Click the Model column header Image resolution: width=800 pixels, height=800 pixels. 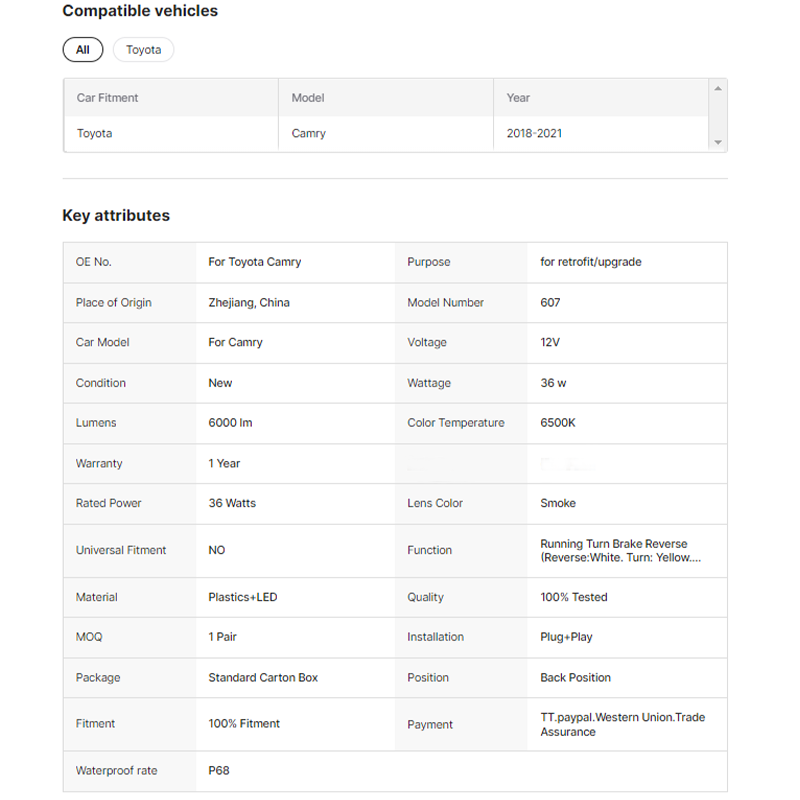click(x=308, y=98)
